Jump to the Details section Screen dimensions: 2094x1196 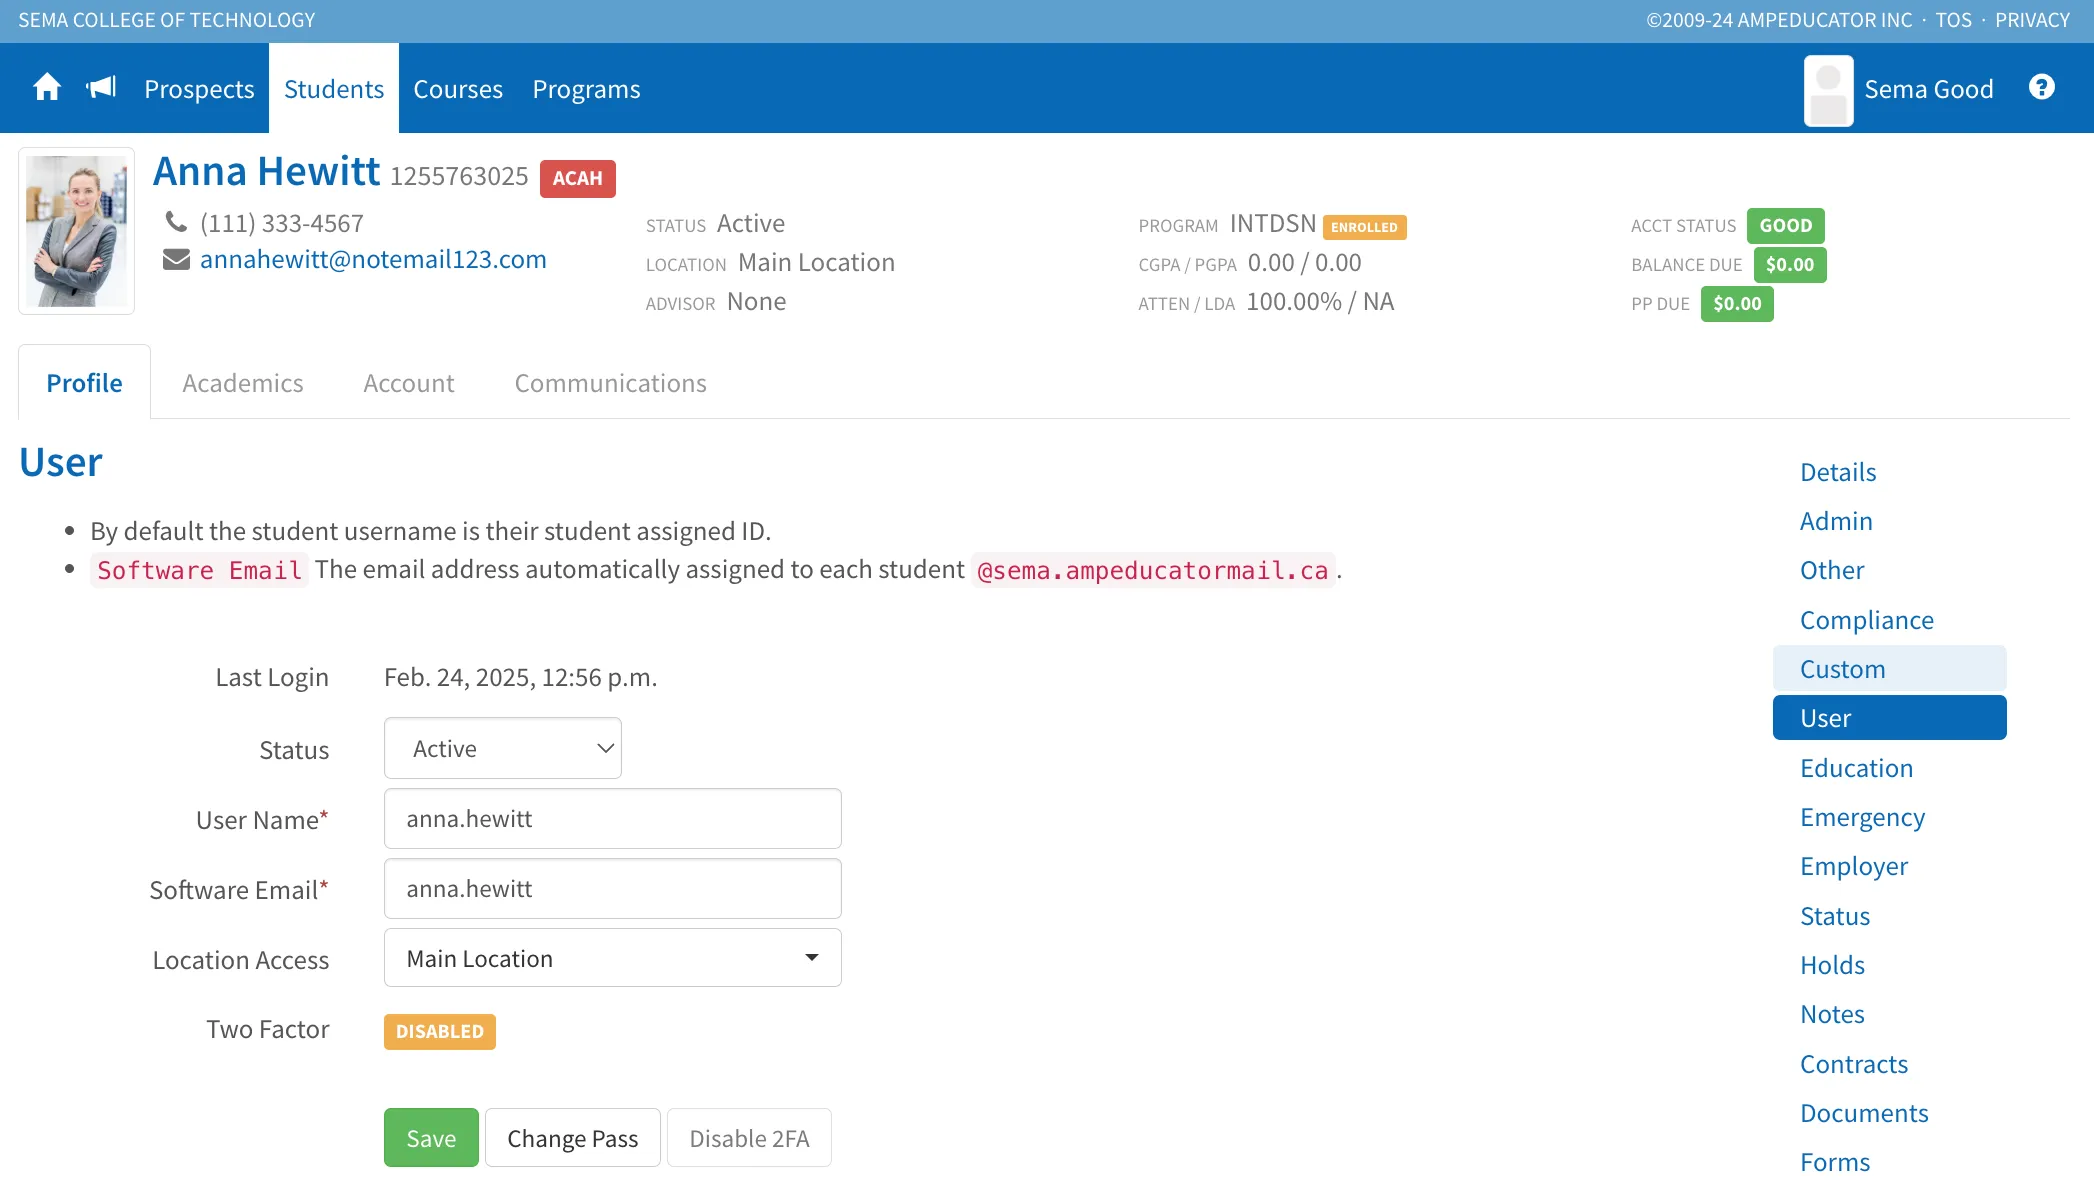1838,471
